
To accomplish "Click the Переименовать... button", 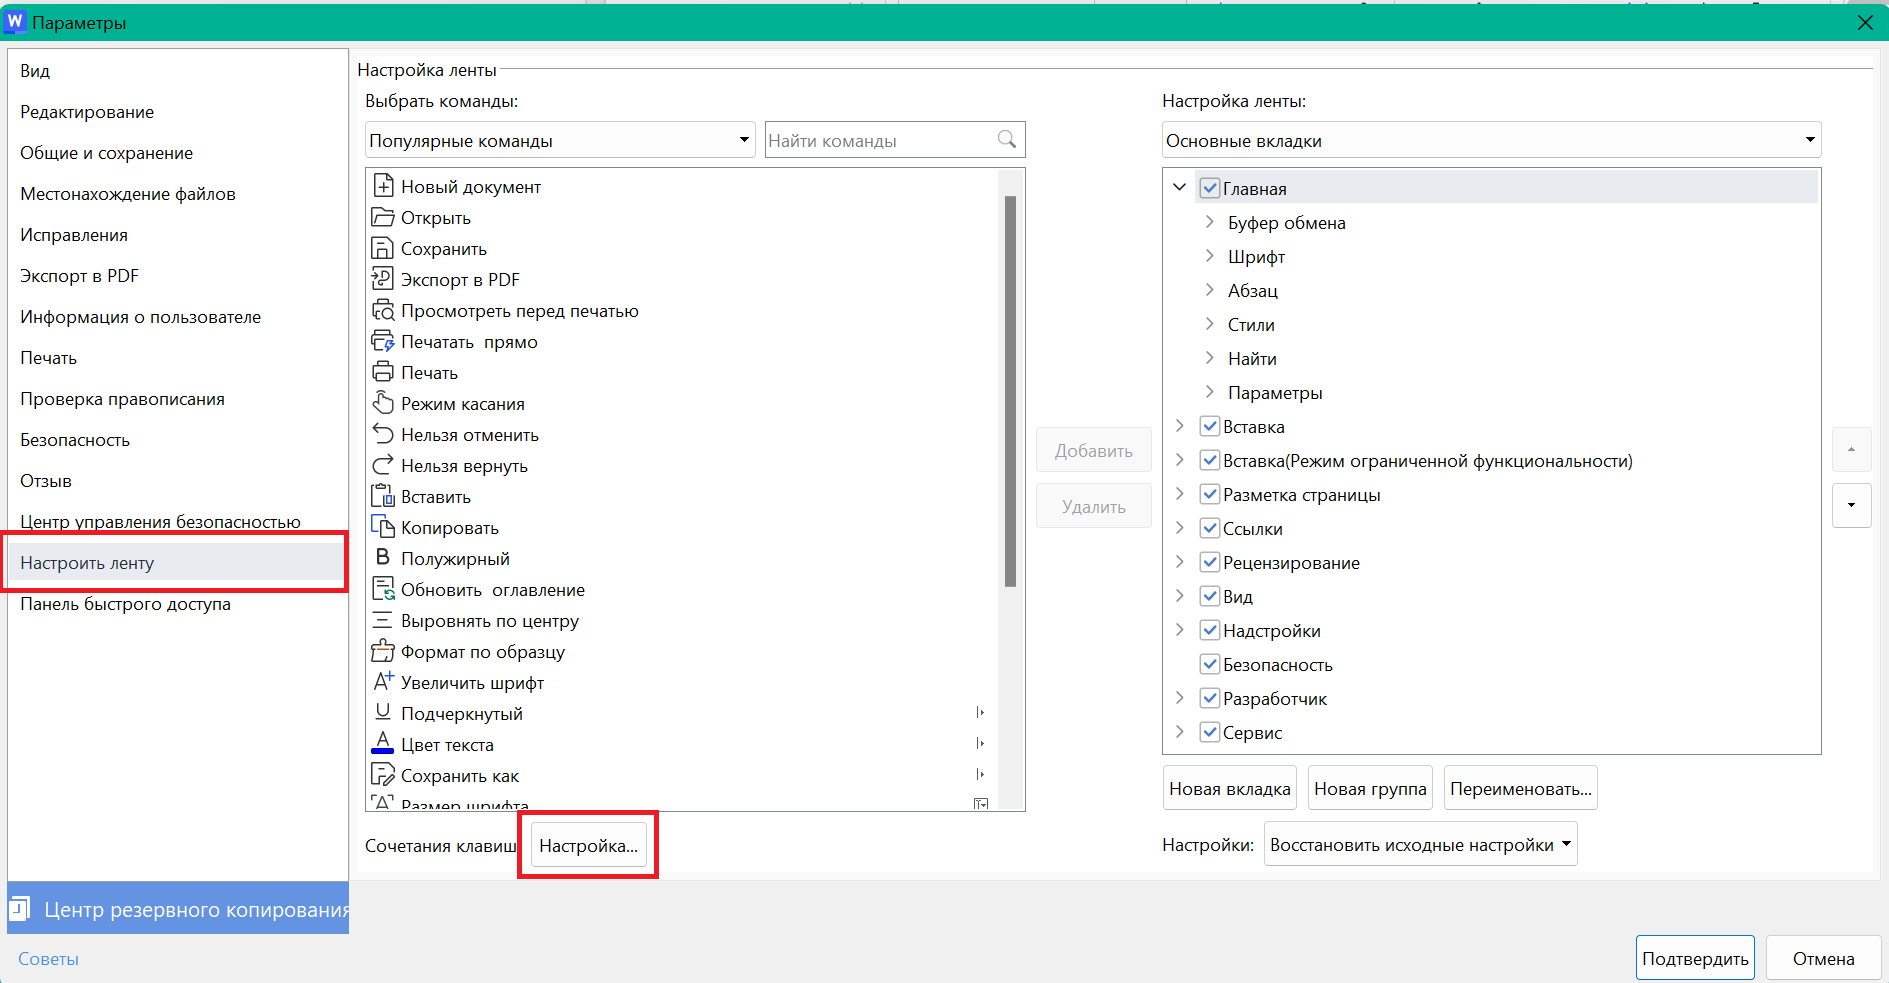I will 1521,788.
